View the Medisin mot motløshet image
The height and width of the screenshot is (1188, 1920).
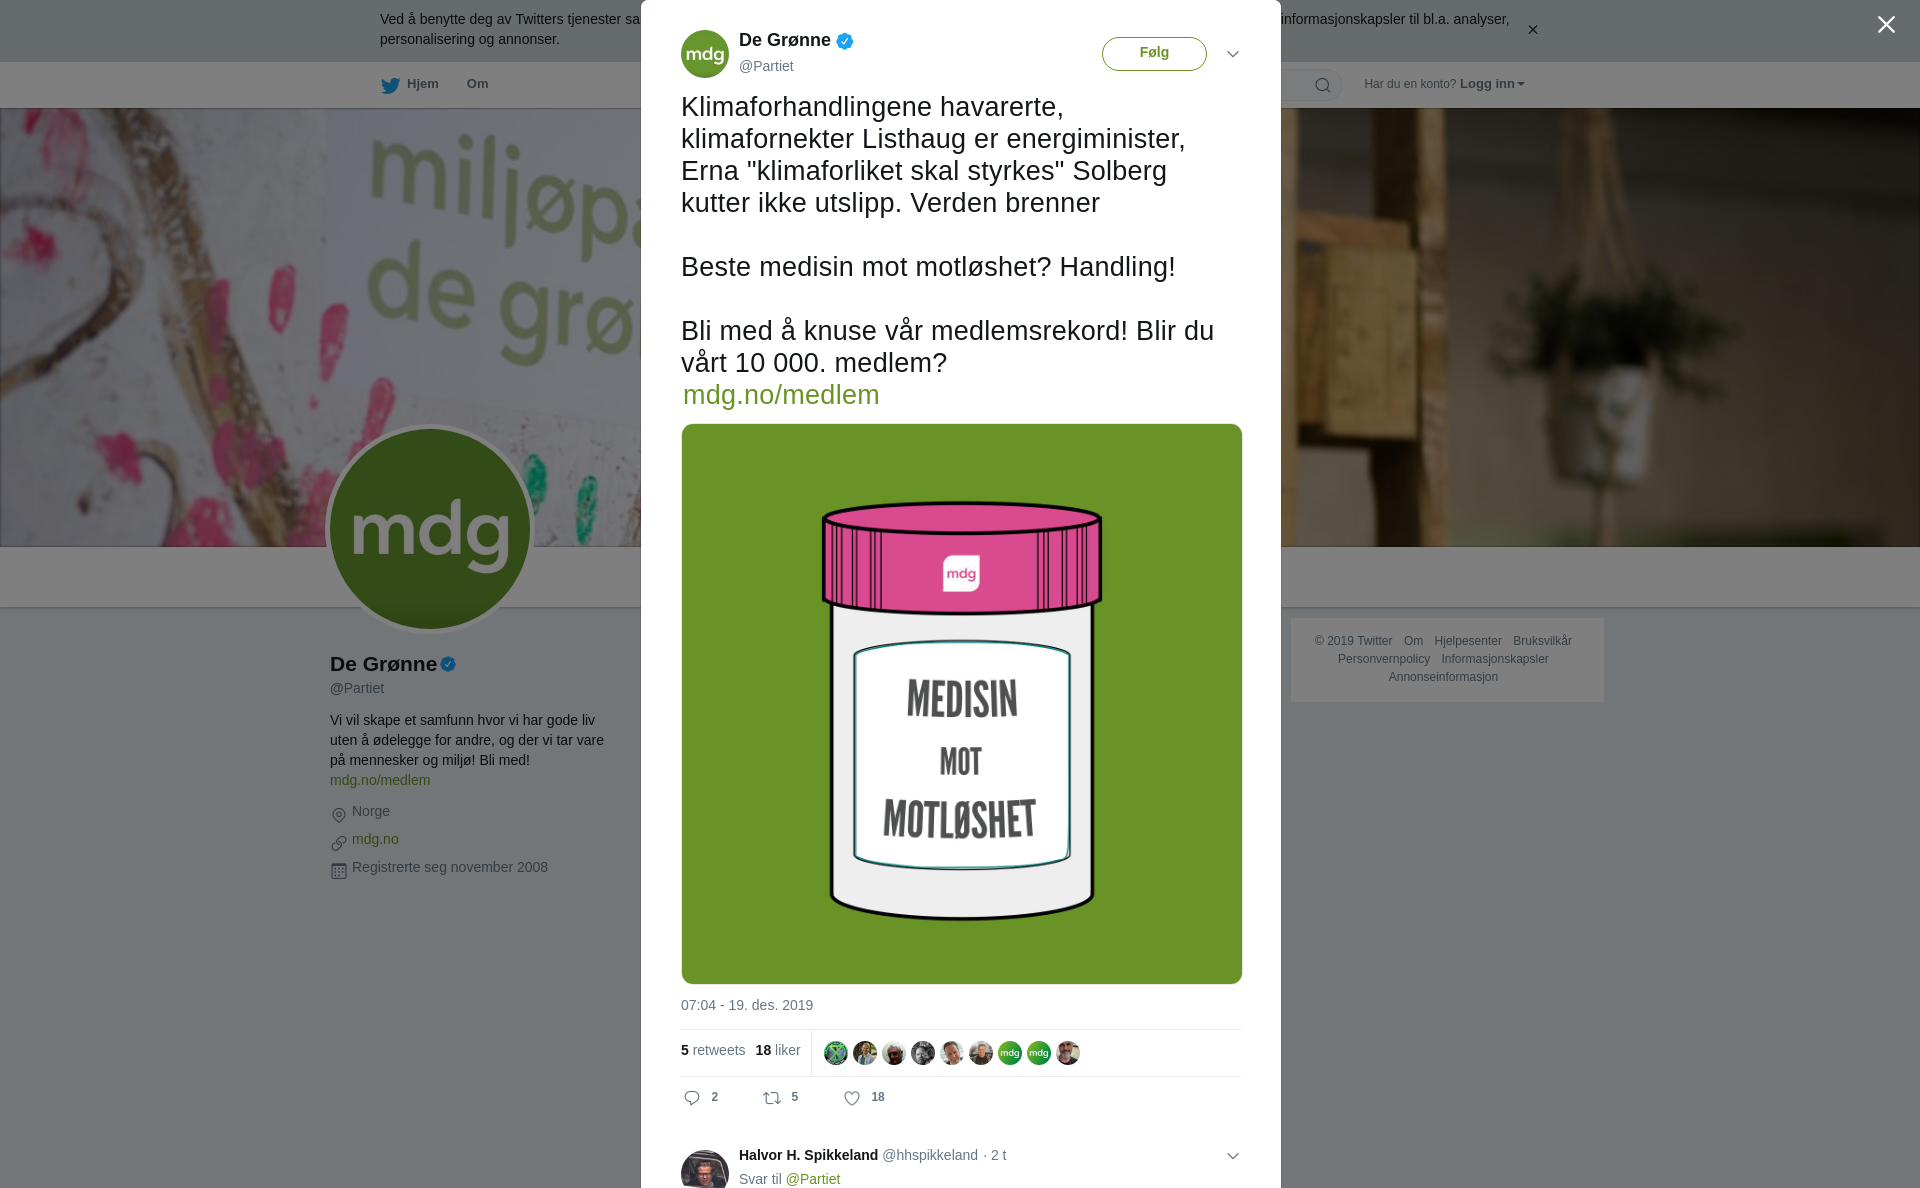point(962,704)
